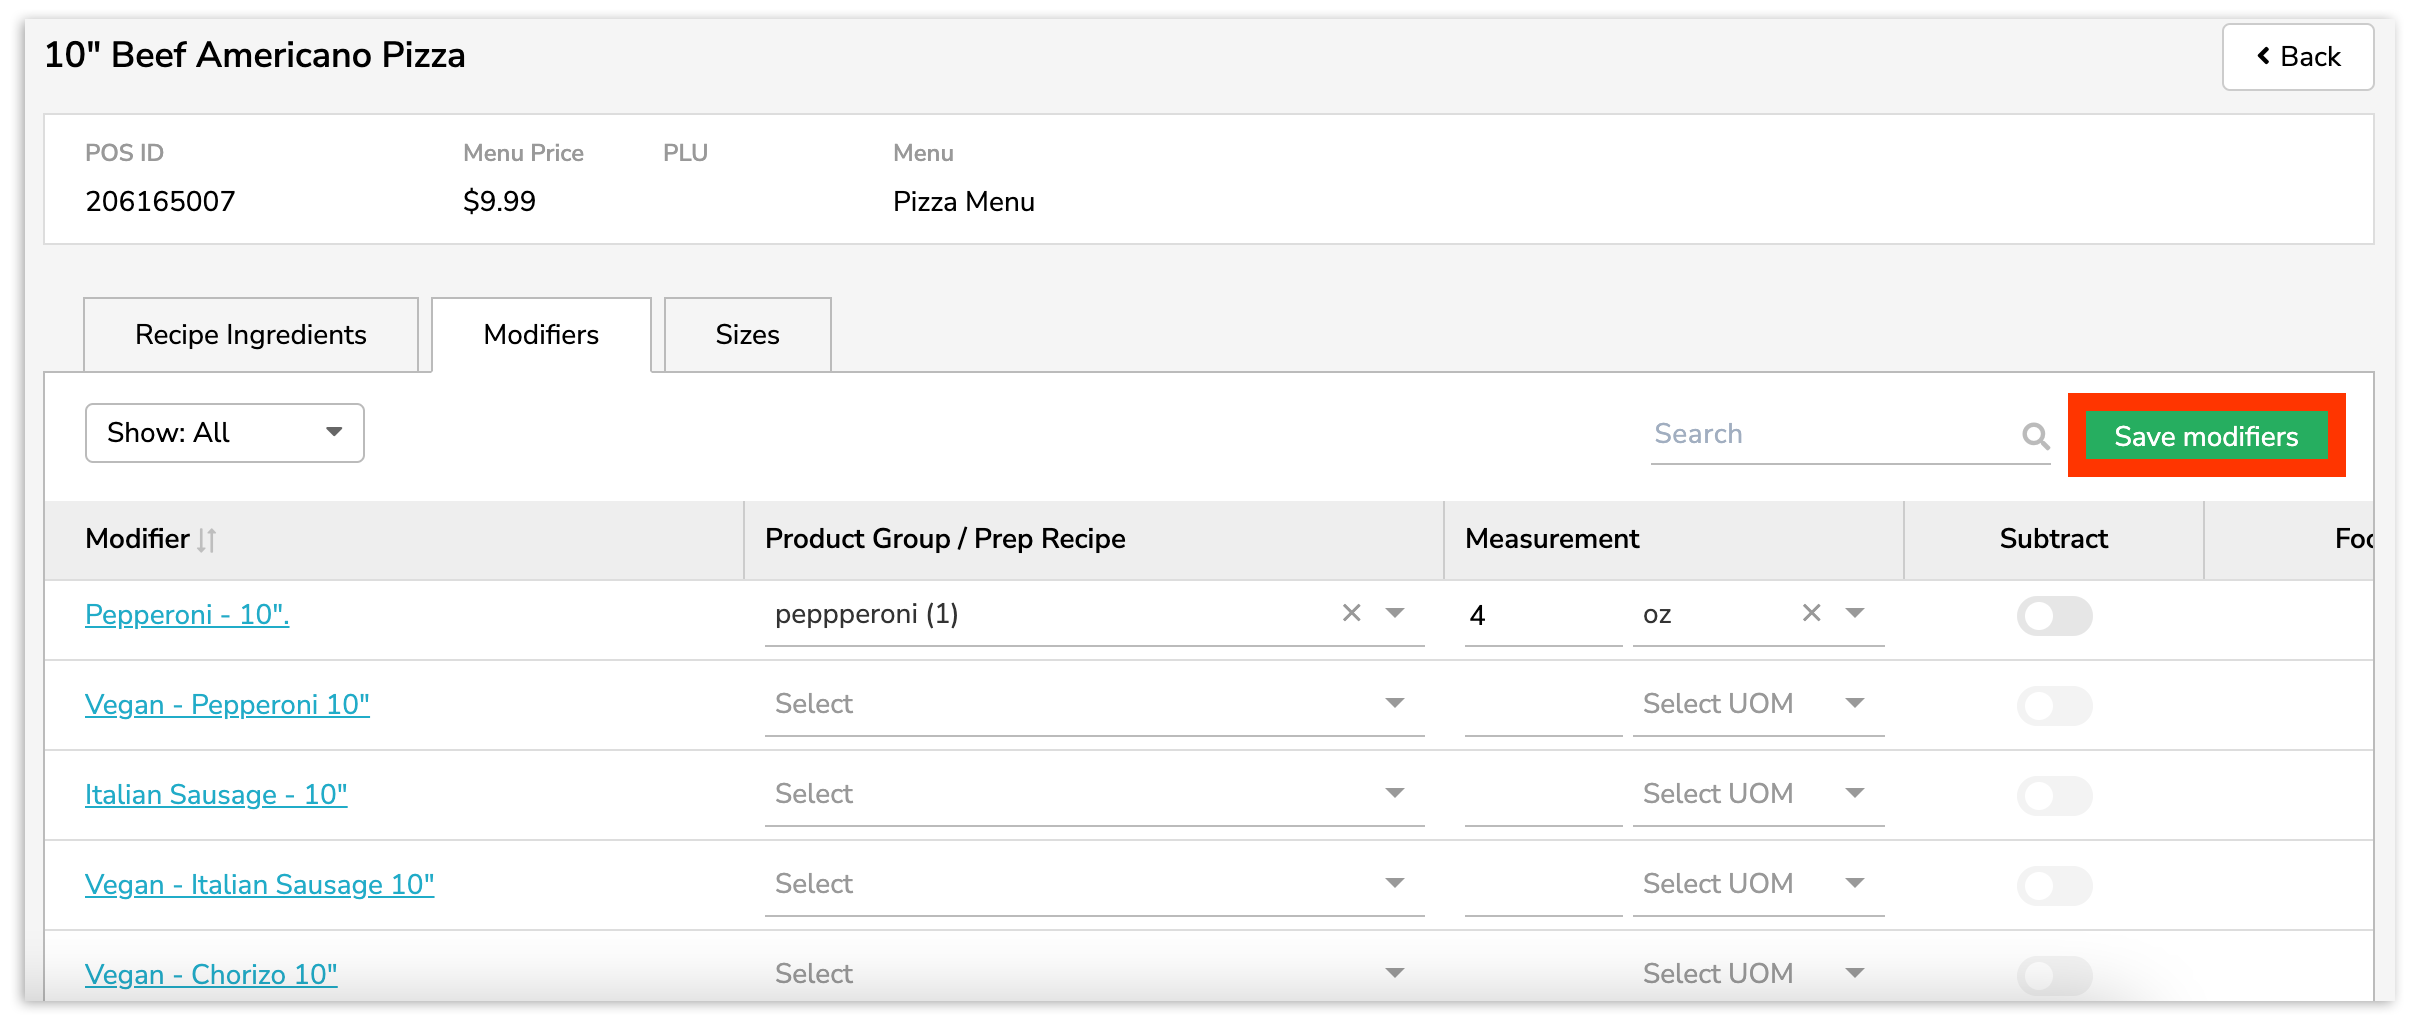Click the Save modifiers button
This screenshot has height=1020, width=2420.
pyautogui.click(x=2205, y=437)
